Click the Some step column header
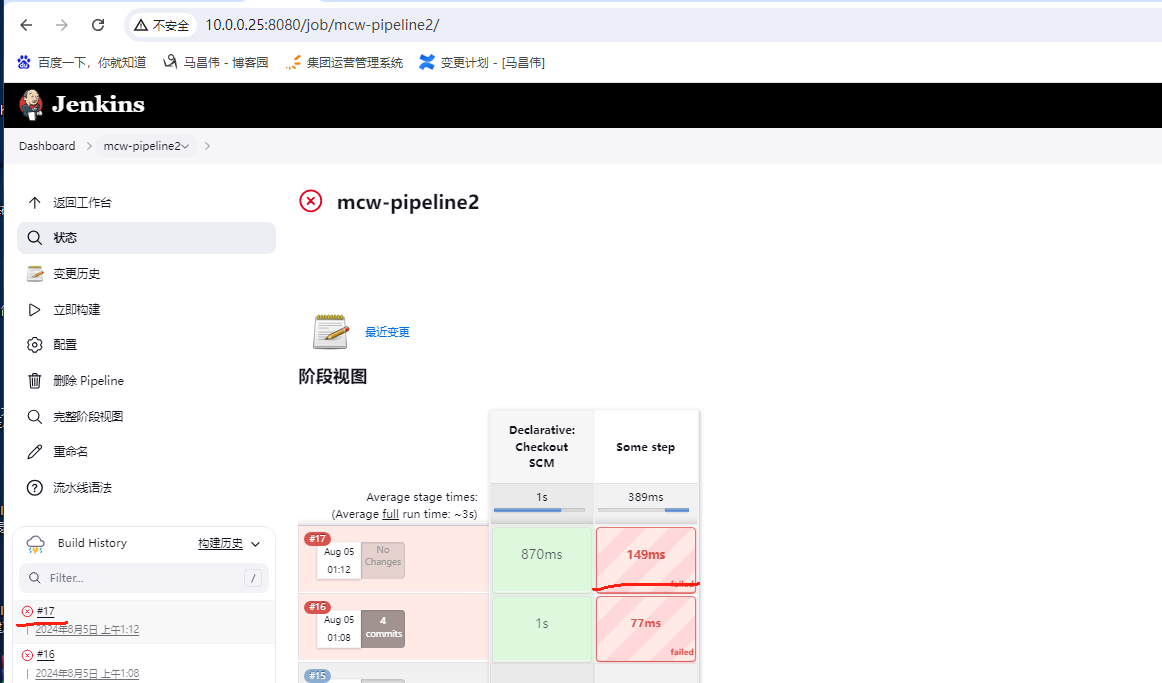This screenshot has height=683, width=1162. (645, 447)
